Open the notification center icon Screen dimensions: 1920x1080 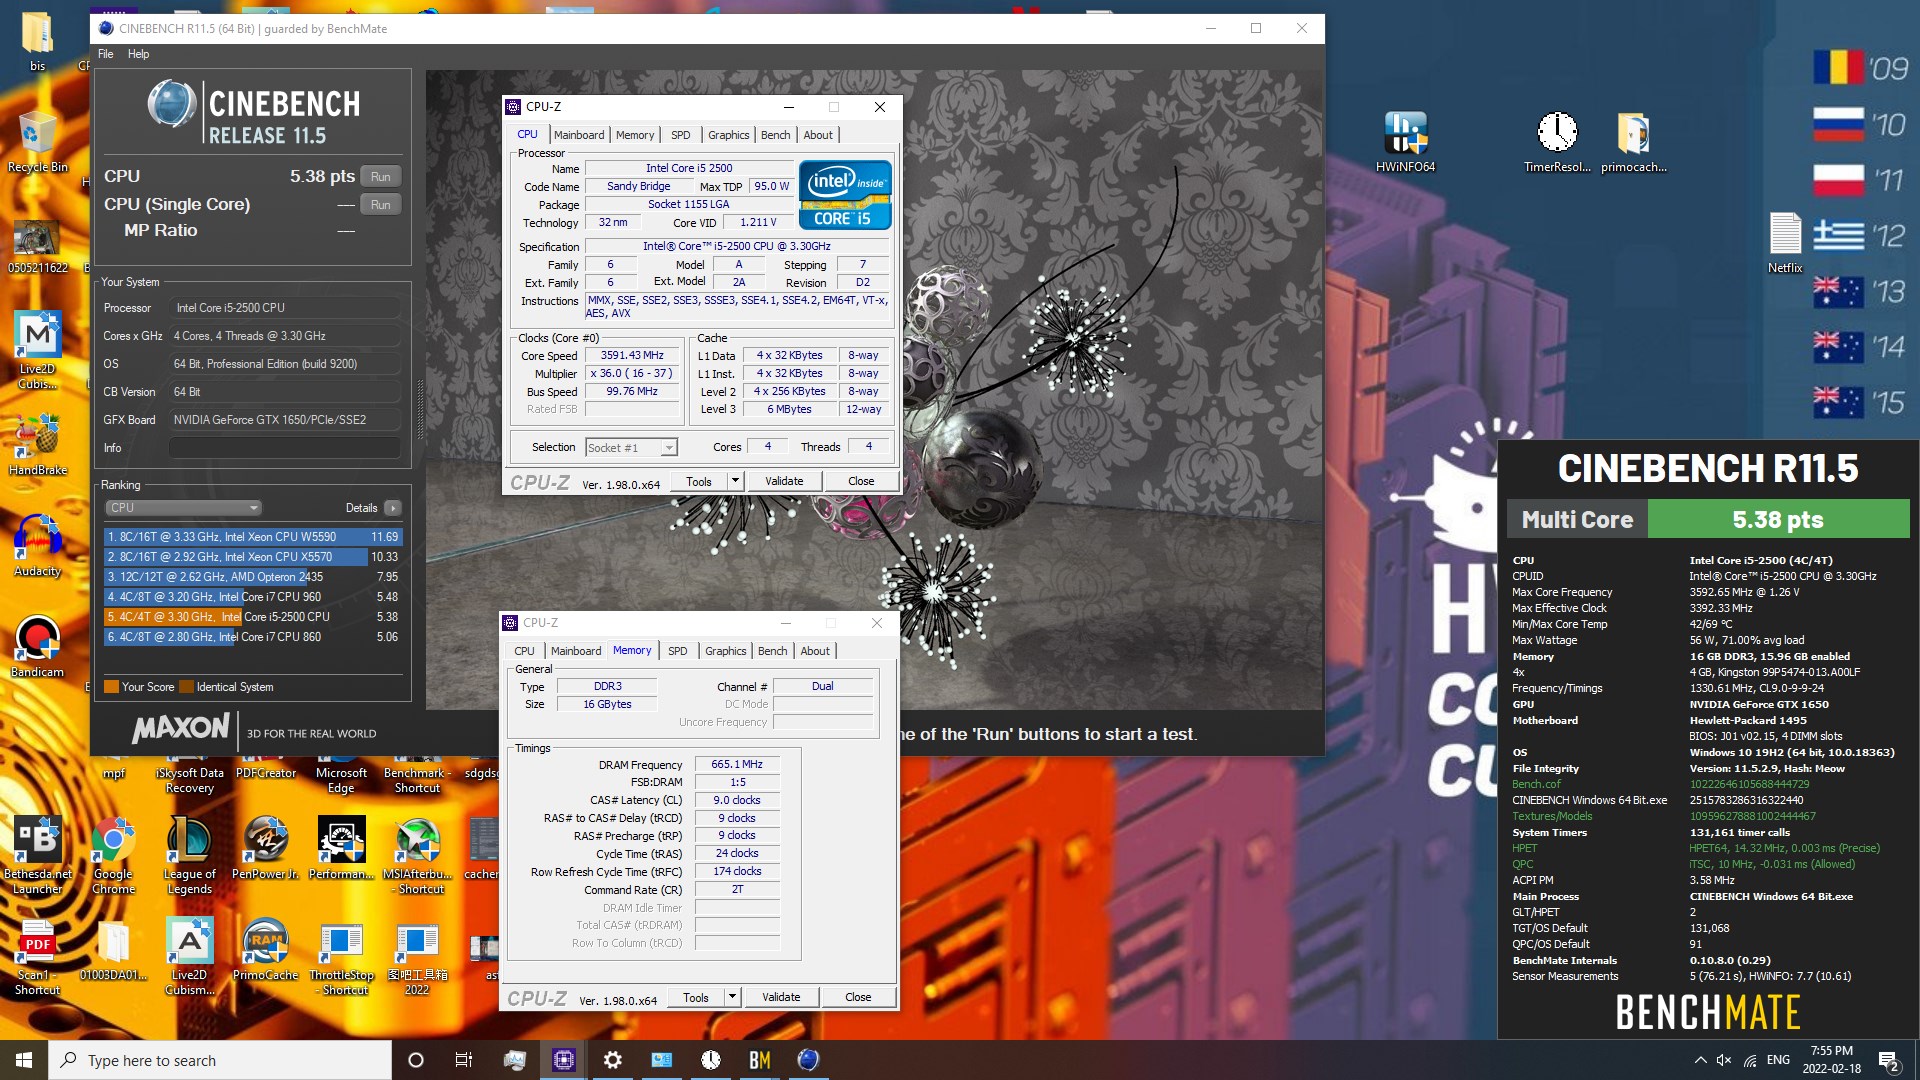(1889, 1061)
